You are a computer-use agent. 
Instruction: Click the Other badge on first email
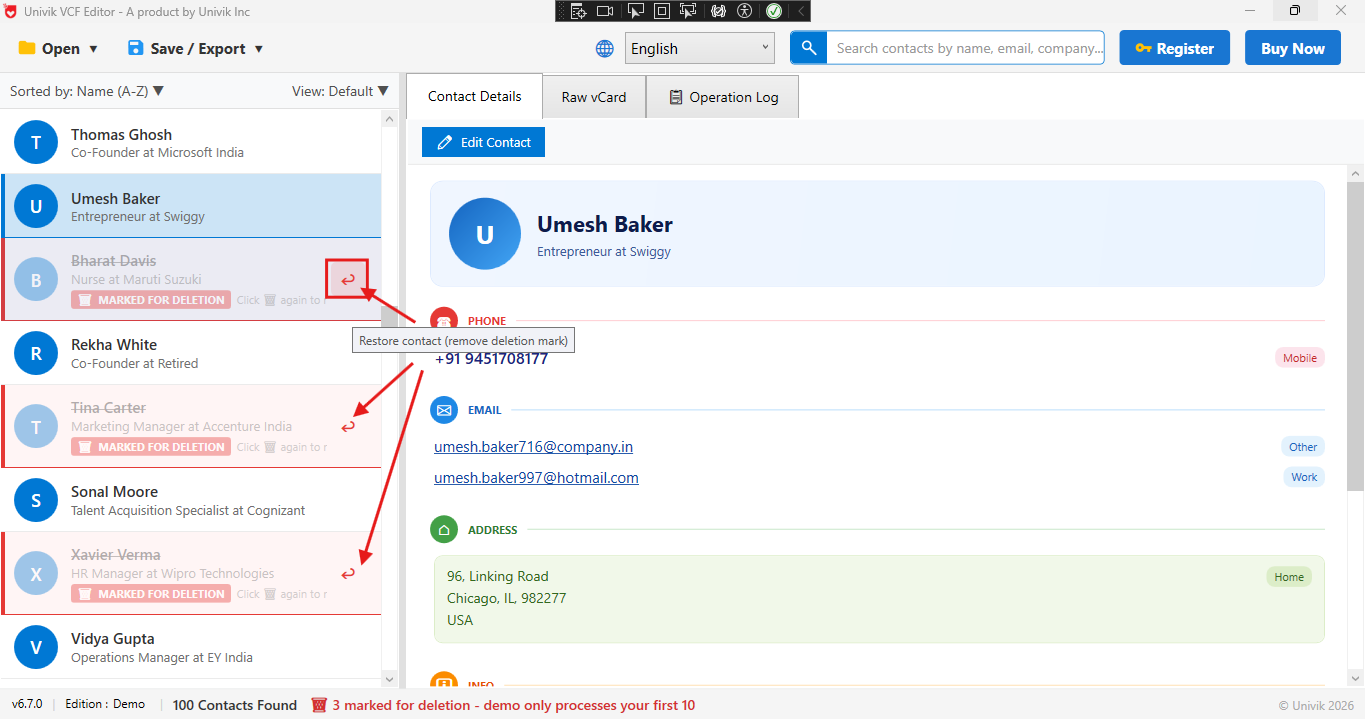click(x=1303, y=447)
